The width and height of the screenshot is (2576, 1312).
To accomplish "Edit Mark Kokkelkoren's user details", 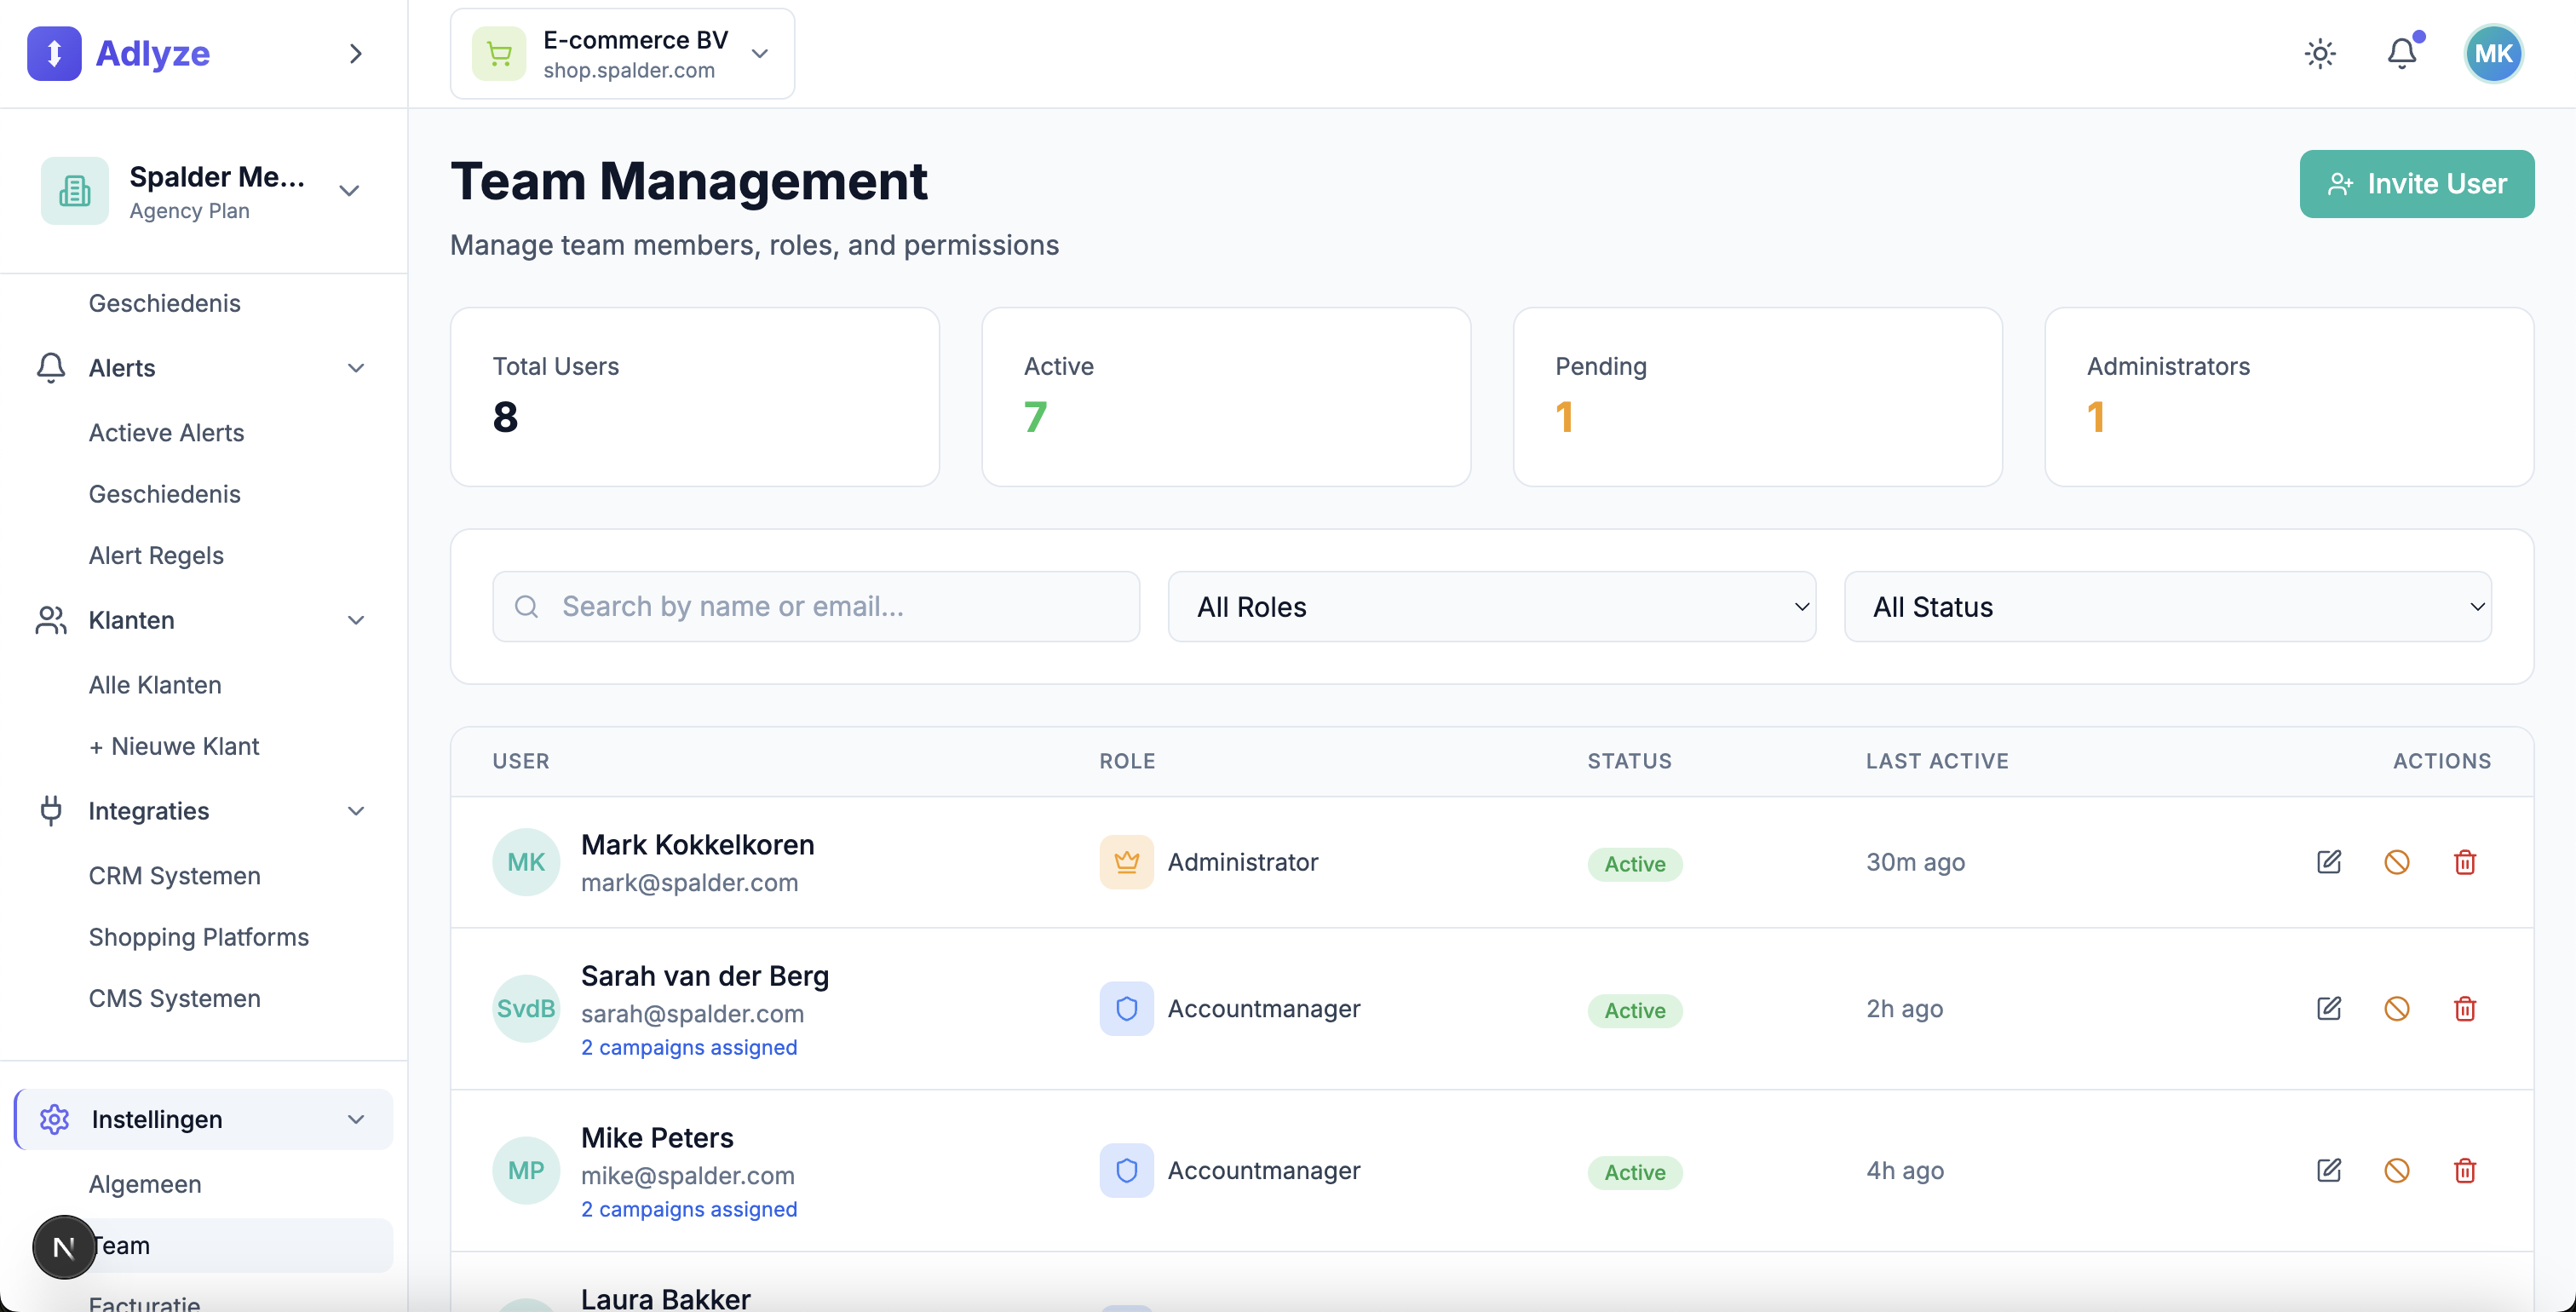I will click(x=2329, y=862).
